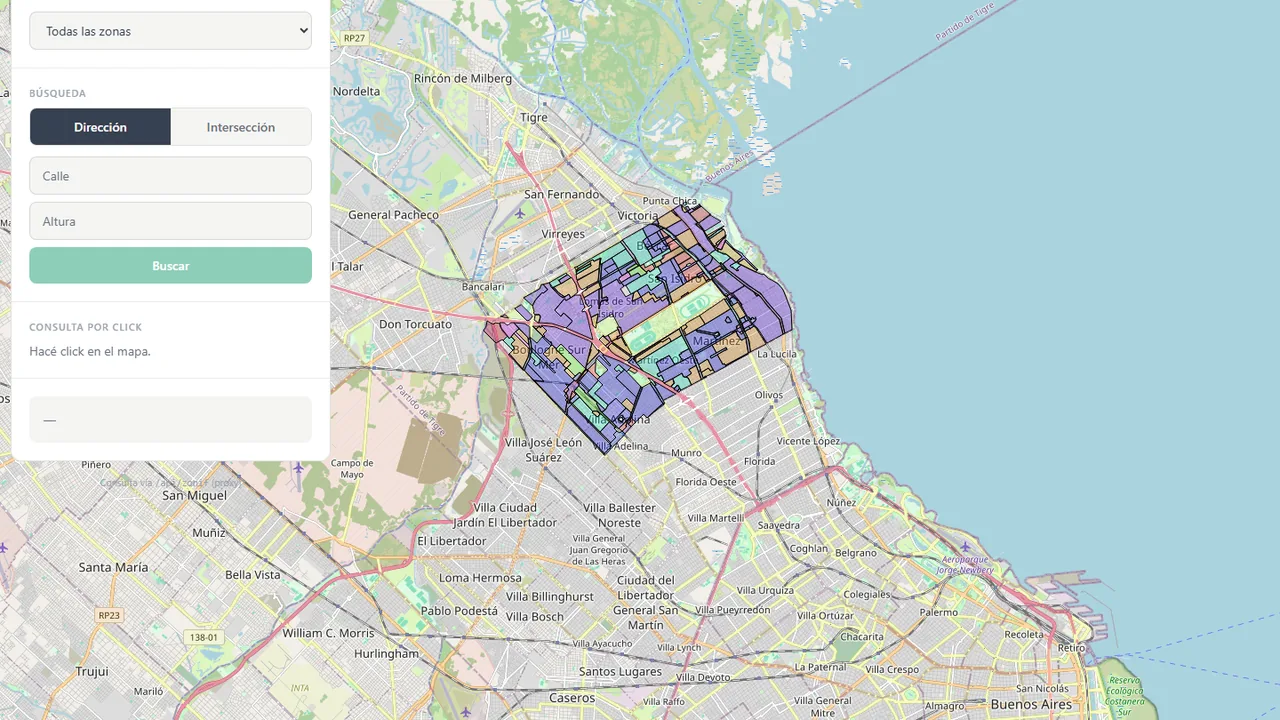Click the "Saavedra" map label
This screenshot has height=720, width=1280.
point(779,525)
